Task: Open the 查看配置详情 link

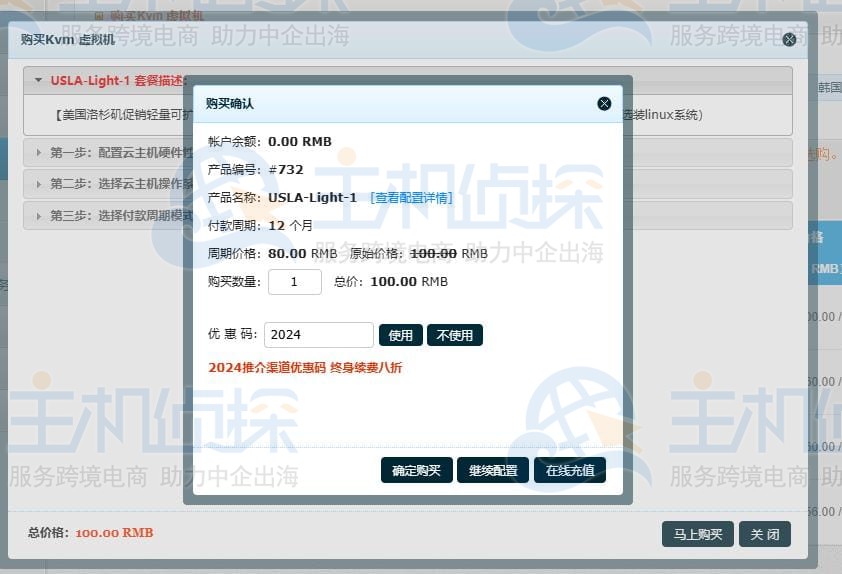Action: (x=411, y=198)
